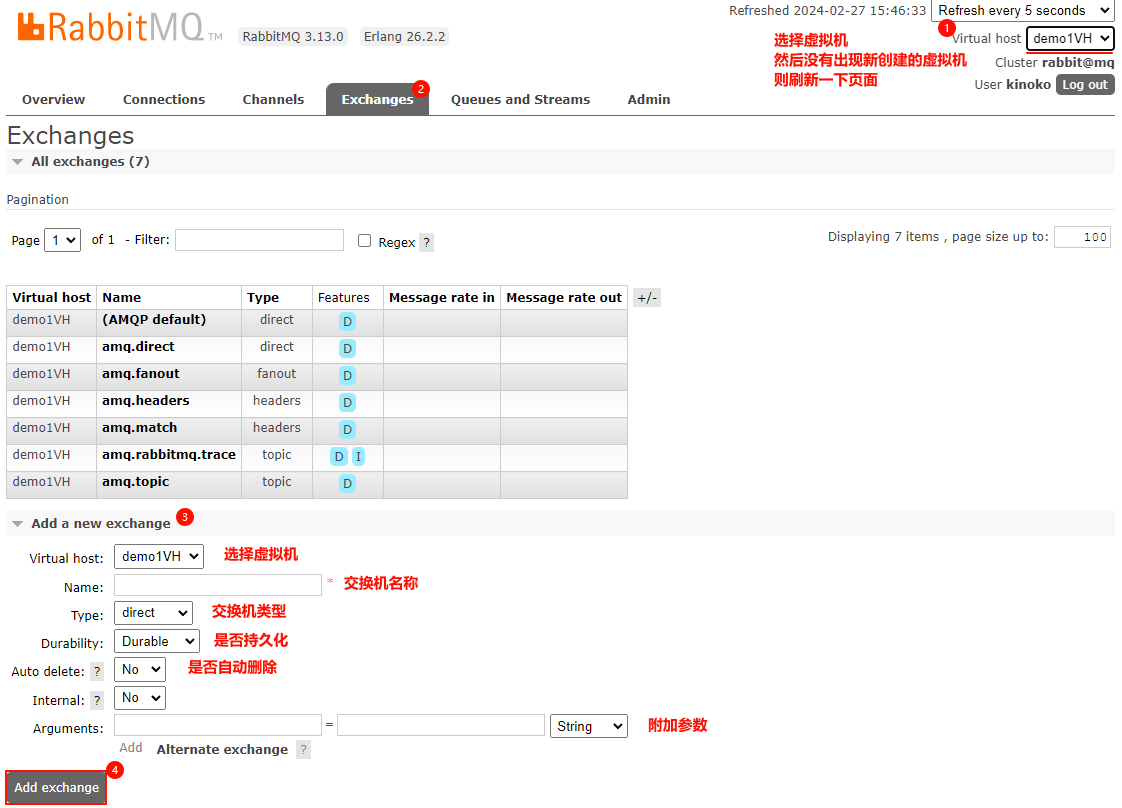This screenshot has height=808, width=1122.
Task: Open the Page number dropdown
Action: 62,240
